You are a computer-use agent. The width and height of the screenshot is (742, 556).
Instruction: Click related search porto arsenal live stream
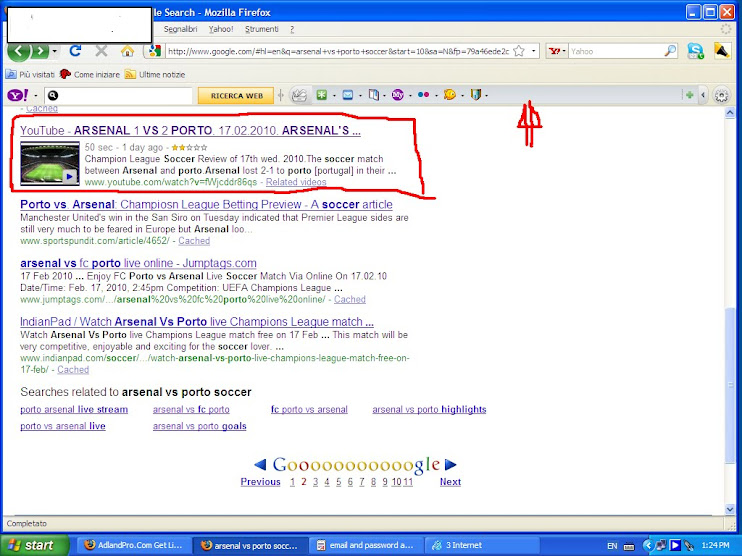pos(74,410)
